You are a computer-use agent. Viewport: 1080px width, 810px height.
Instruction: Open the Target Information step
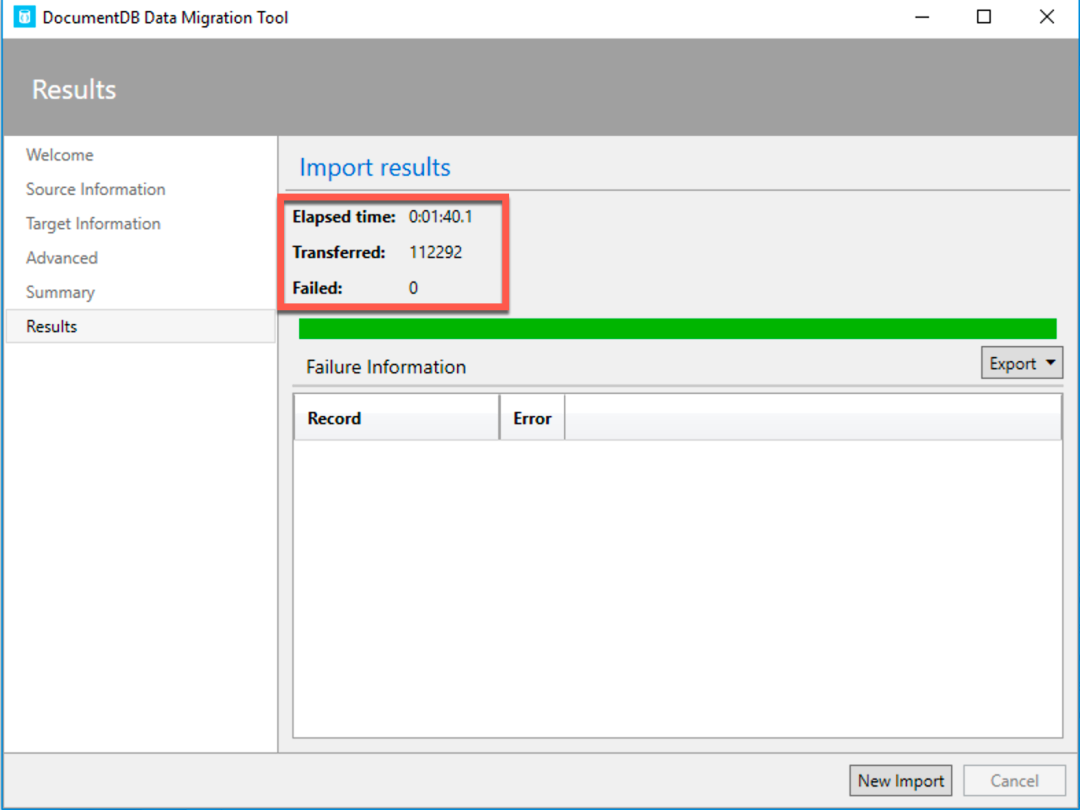click(93, 224)
